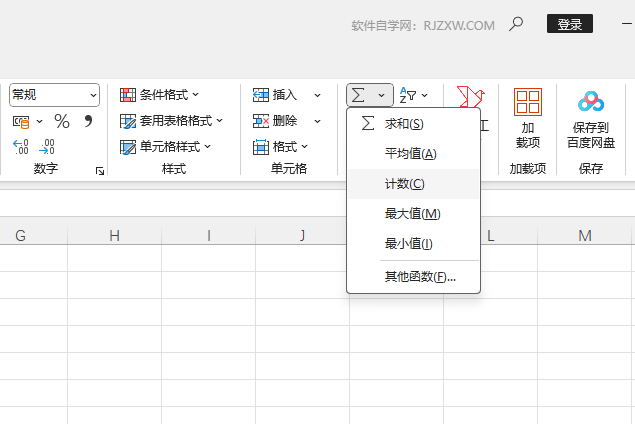The width and height of the screenshot is (635, 424).
Task: Click the percent style icon
Action: coord(62,121)
